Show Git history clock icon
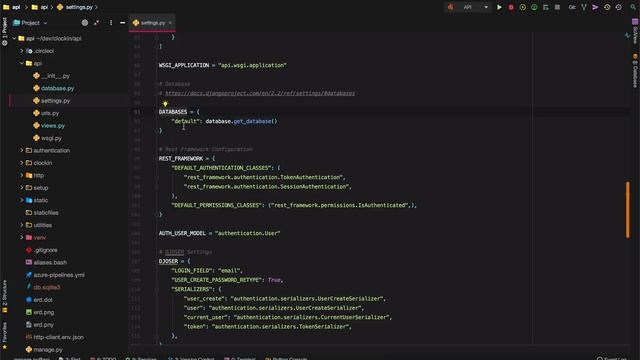This screenshot has width=640, height=360. click(x=607, y=7)
